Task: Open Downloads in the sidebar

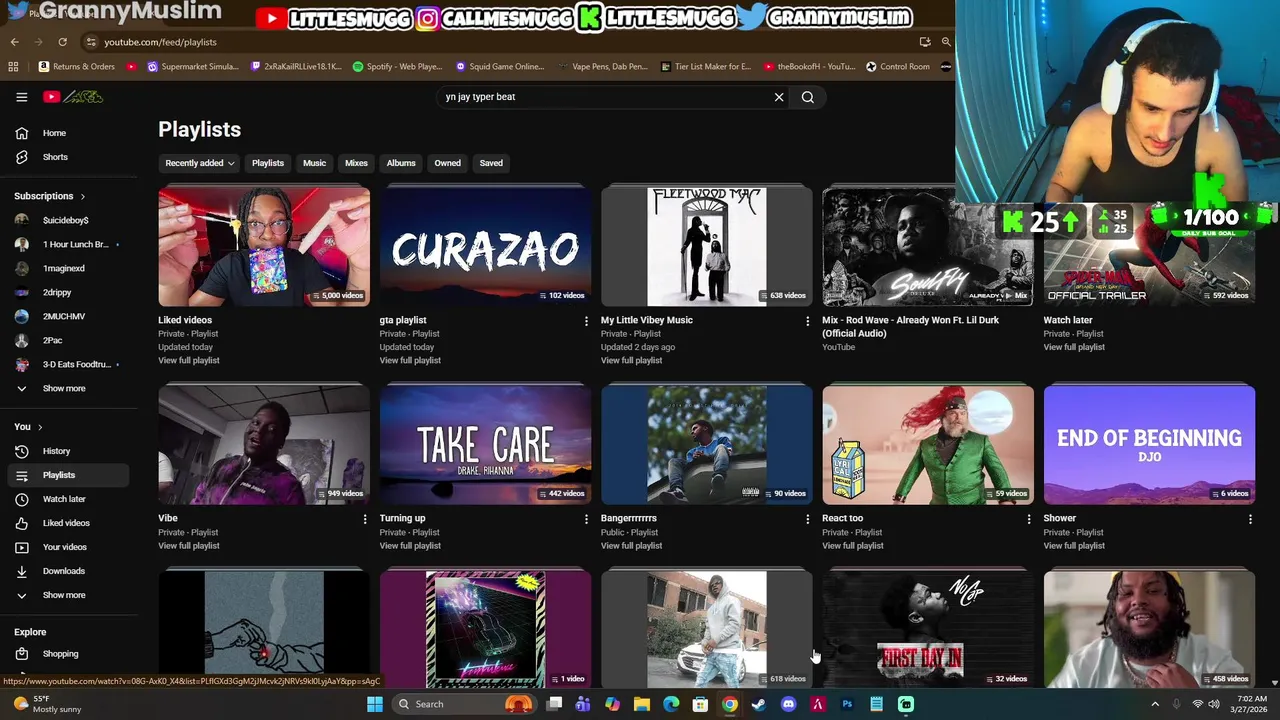Action: tap(66, 571)
